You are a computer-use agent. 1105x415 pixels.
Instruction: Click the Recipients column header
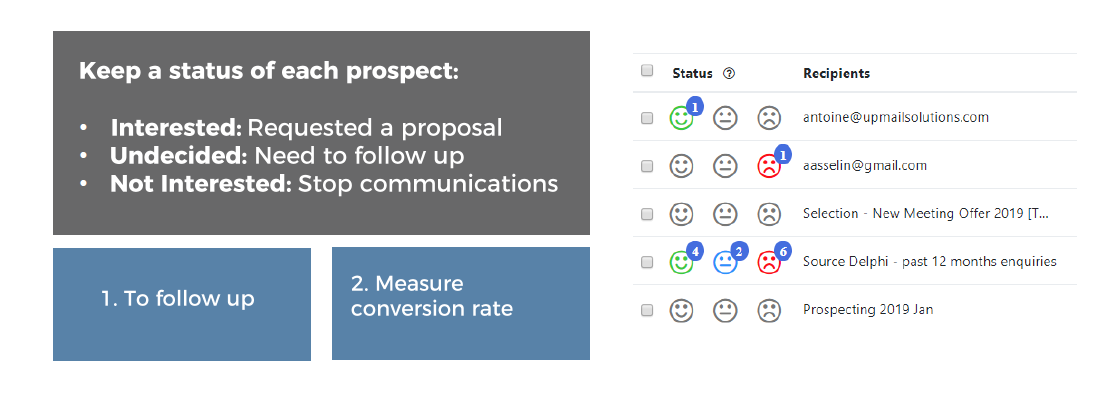coord(837,73)
